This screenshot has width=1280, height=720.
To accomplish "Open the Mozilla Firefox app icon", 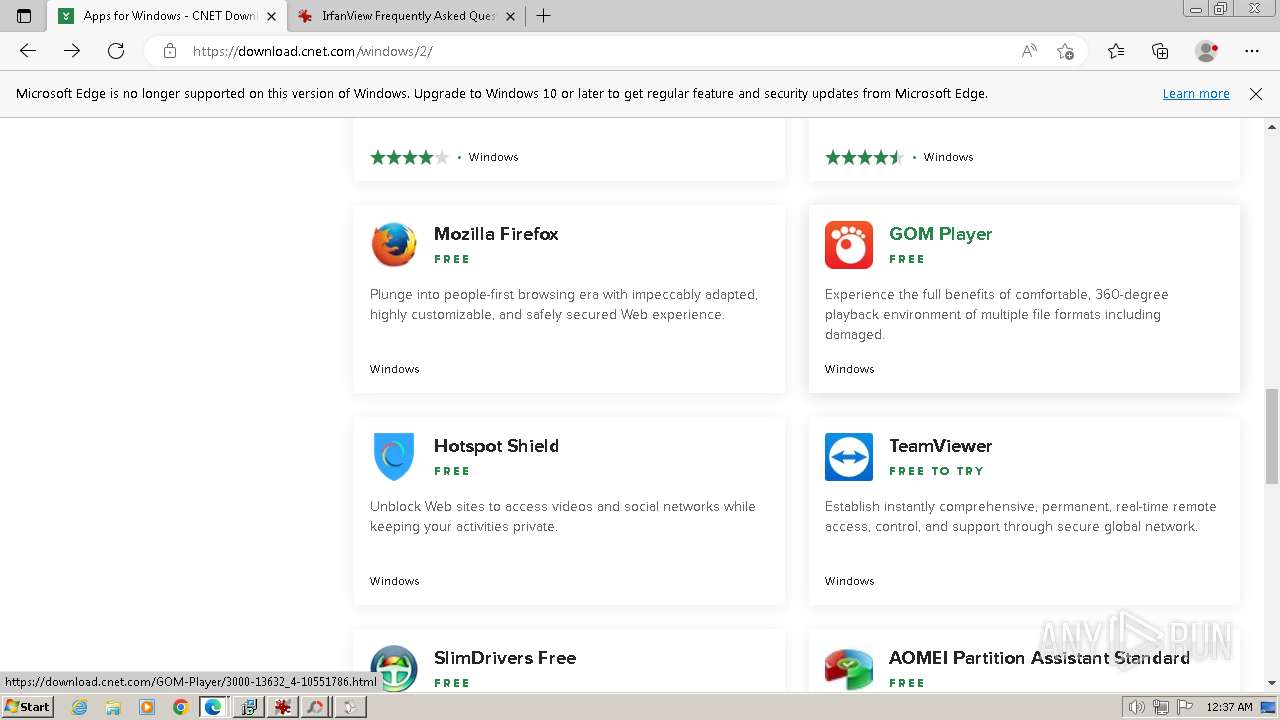I will point(394,245).
